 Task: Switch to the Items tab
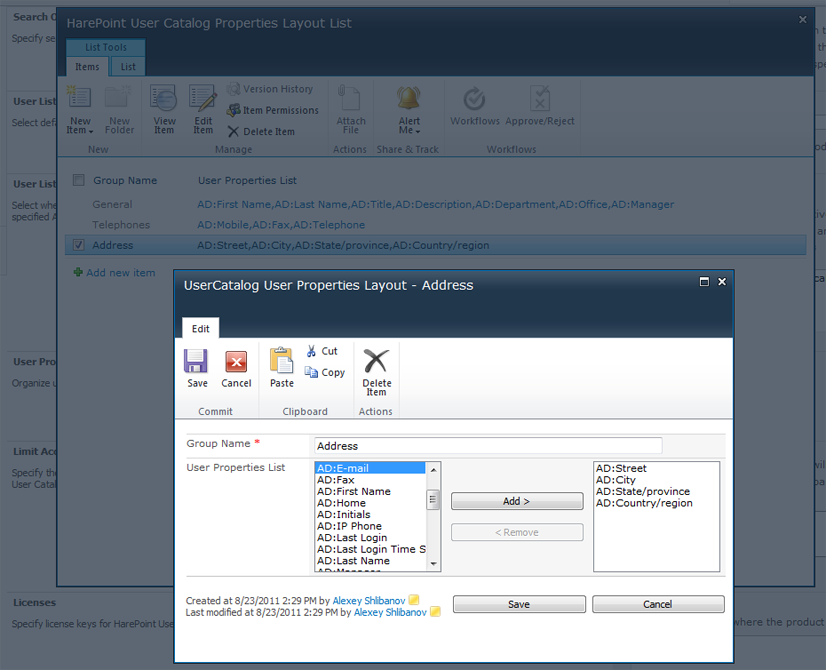(x=87, y=67)
